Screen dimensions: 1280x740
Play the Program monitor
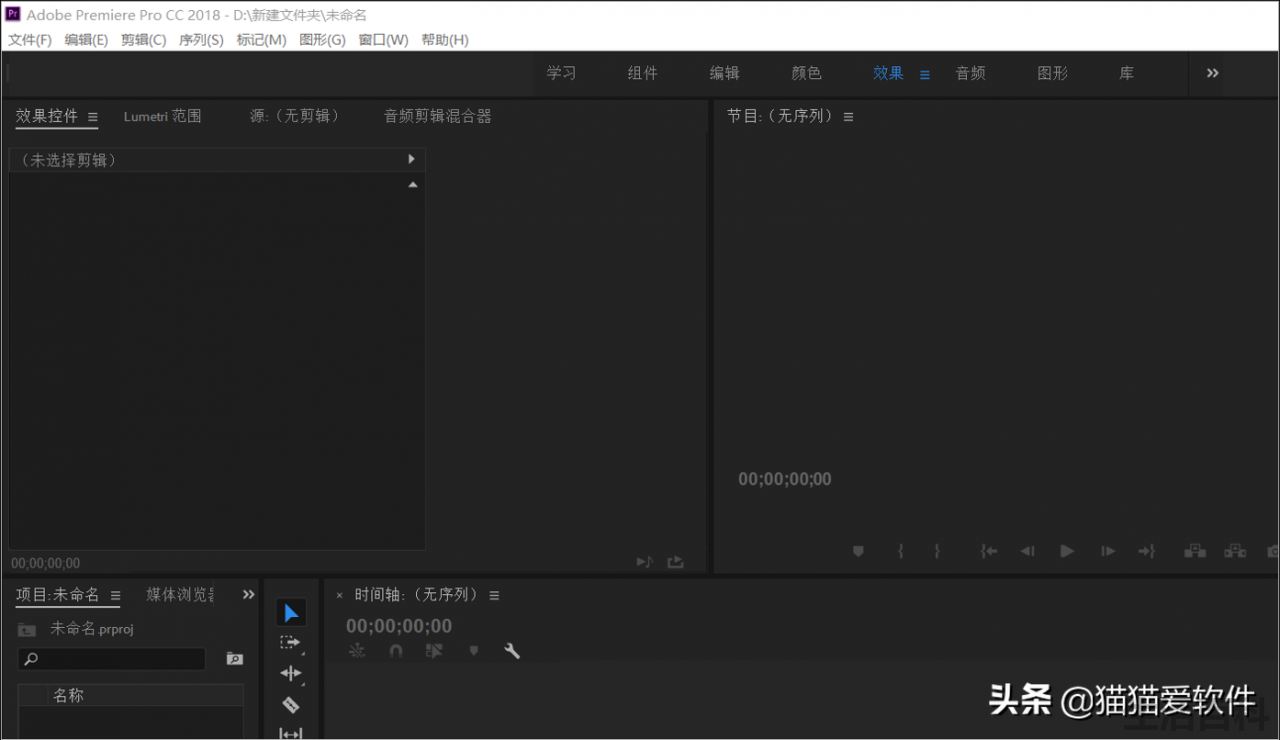1067,551
